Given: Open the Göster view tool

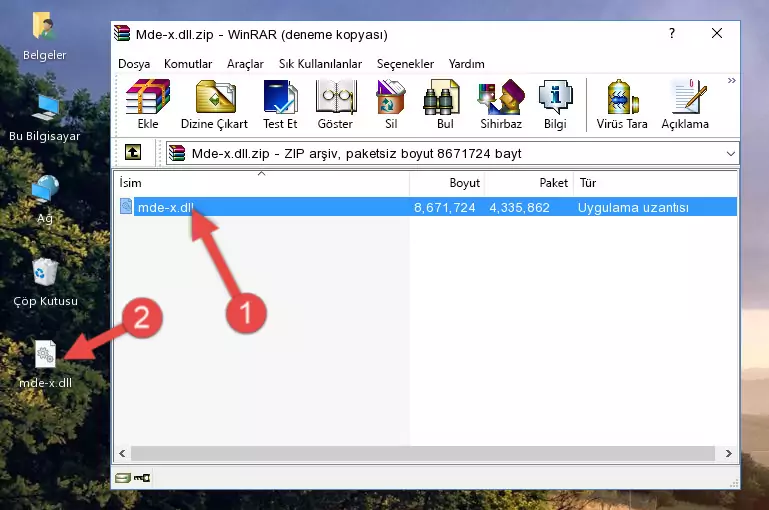Looking at the screenshot, I should point(335,104).
